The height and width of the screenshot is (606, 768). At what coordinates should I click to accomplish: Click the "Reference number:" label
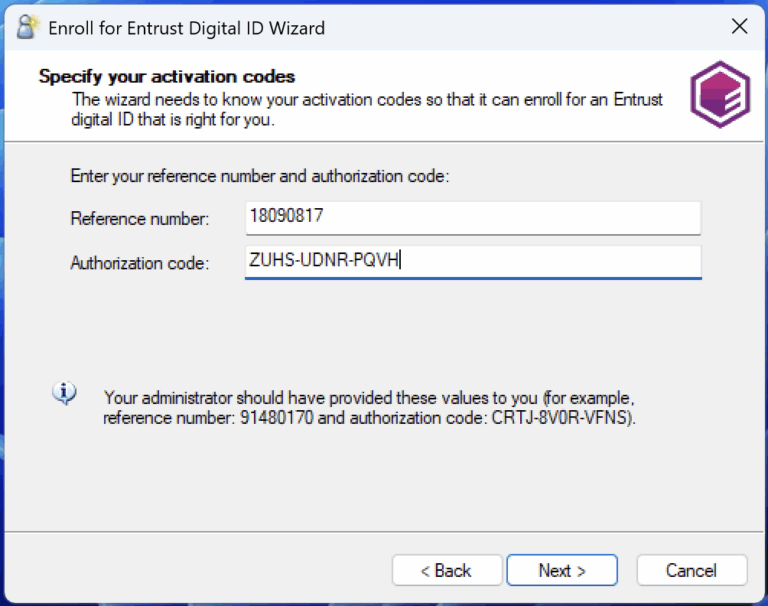tap(140, 219)
